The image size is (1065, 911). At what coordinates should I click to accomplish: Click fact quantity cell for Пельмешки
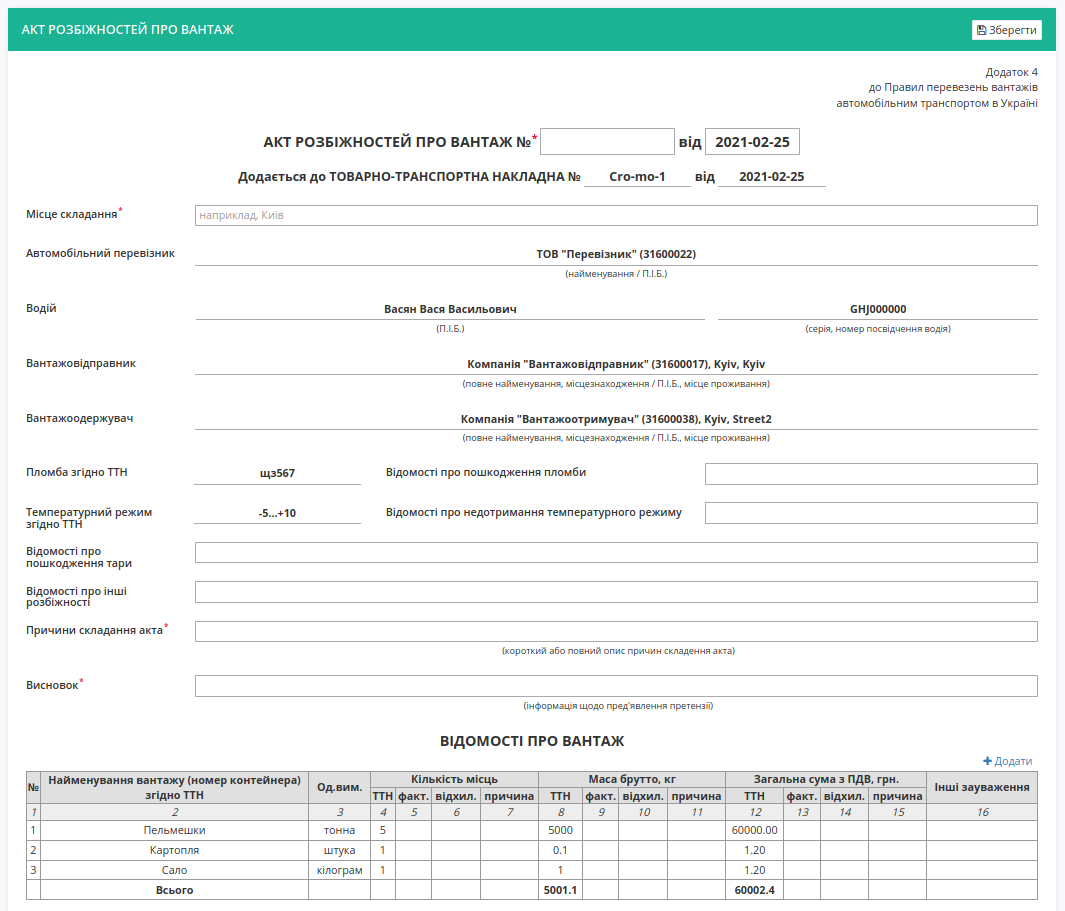414,830
